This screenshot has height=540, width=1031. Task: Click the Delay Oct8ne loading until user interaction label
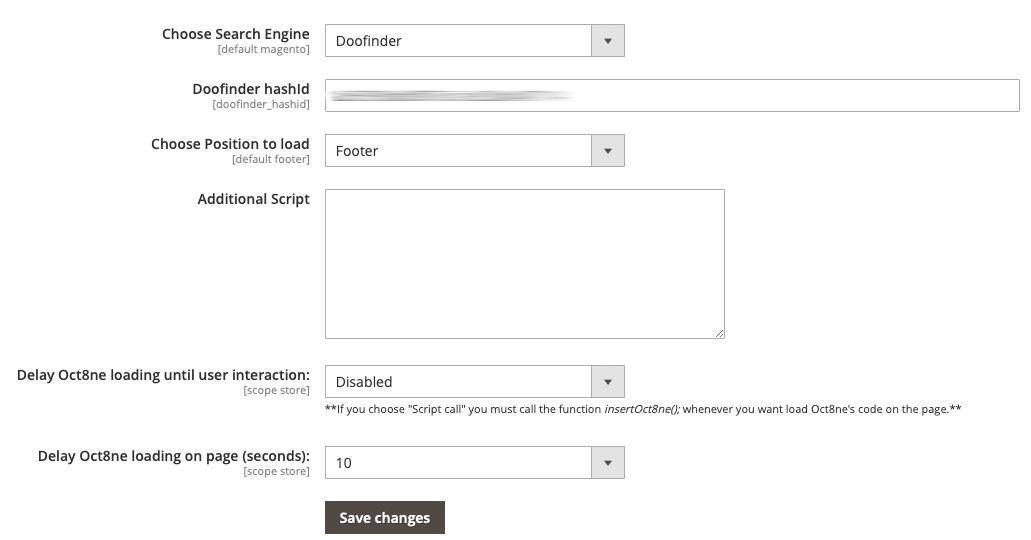(x=163, y=375)
